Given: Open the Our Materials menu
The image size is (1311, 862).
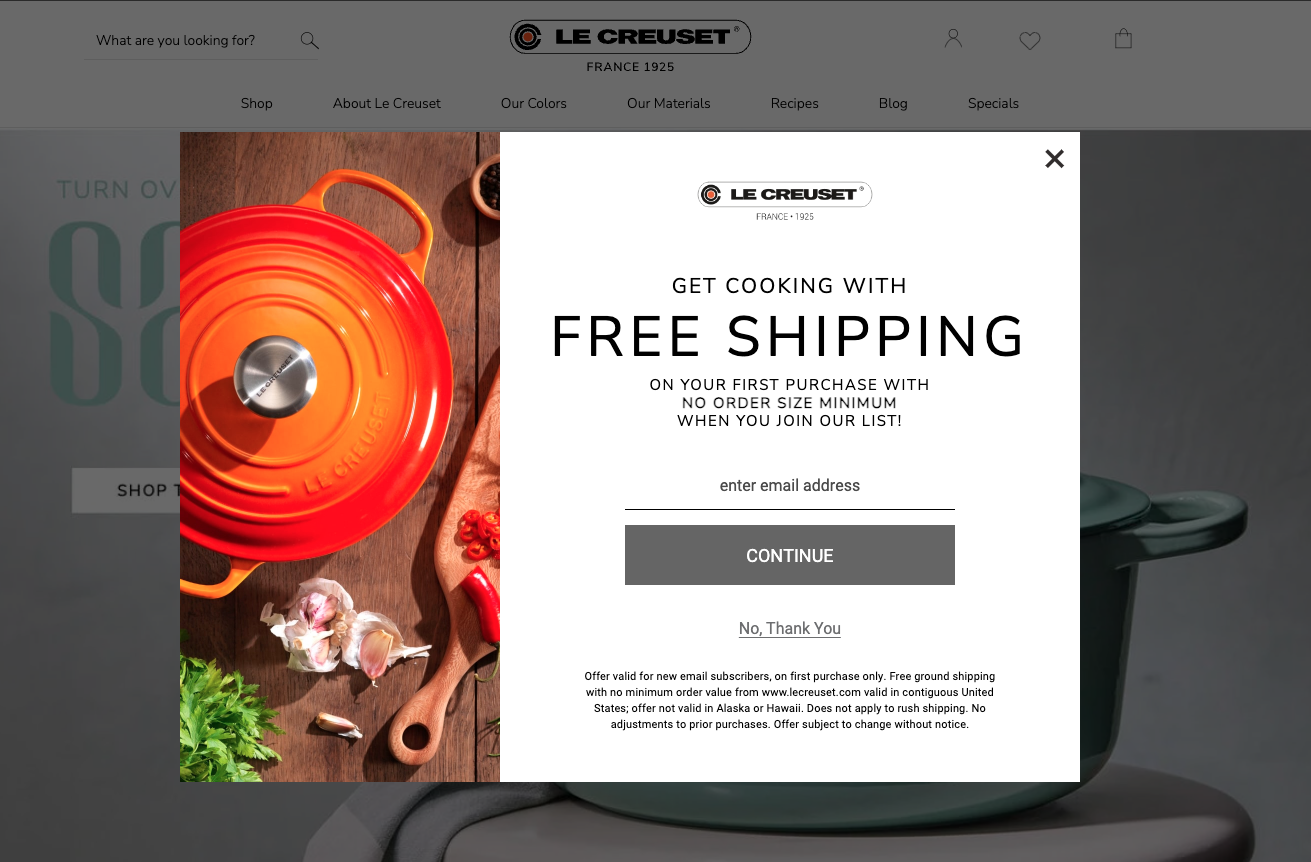Looking at the screenshot, I should pyautogui.click(x=669, y=103).
